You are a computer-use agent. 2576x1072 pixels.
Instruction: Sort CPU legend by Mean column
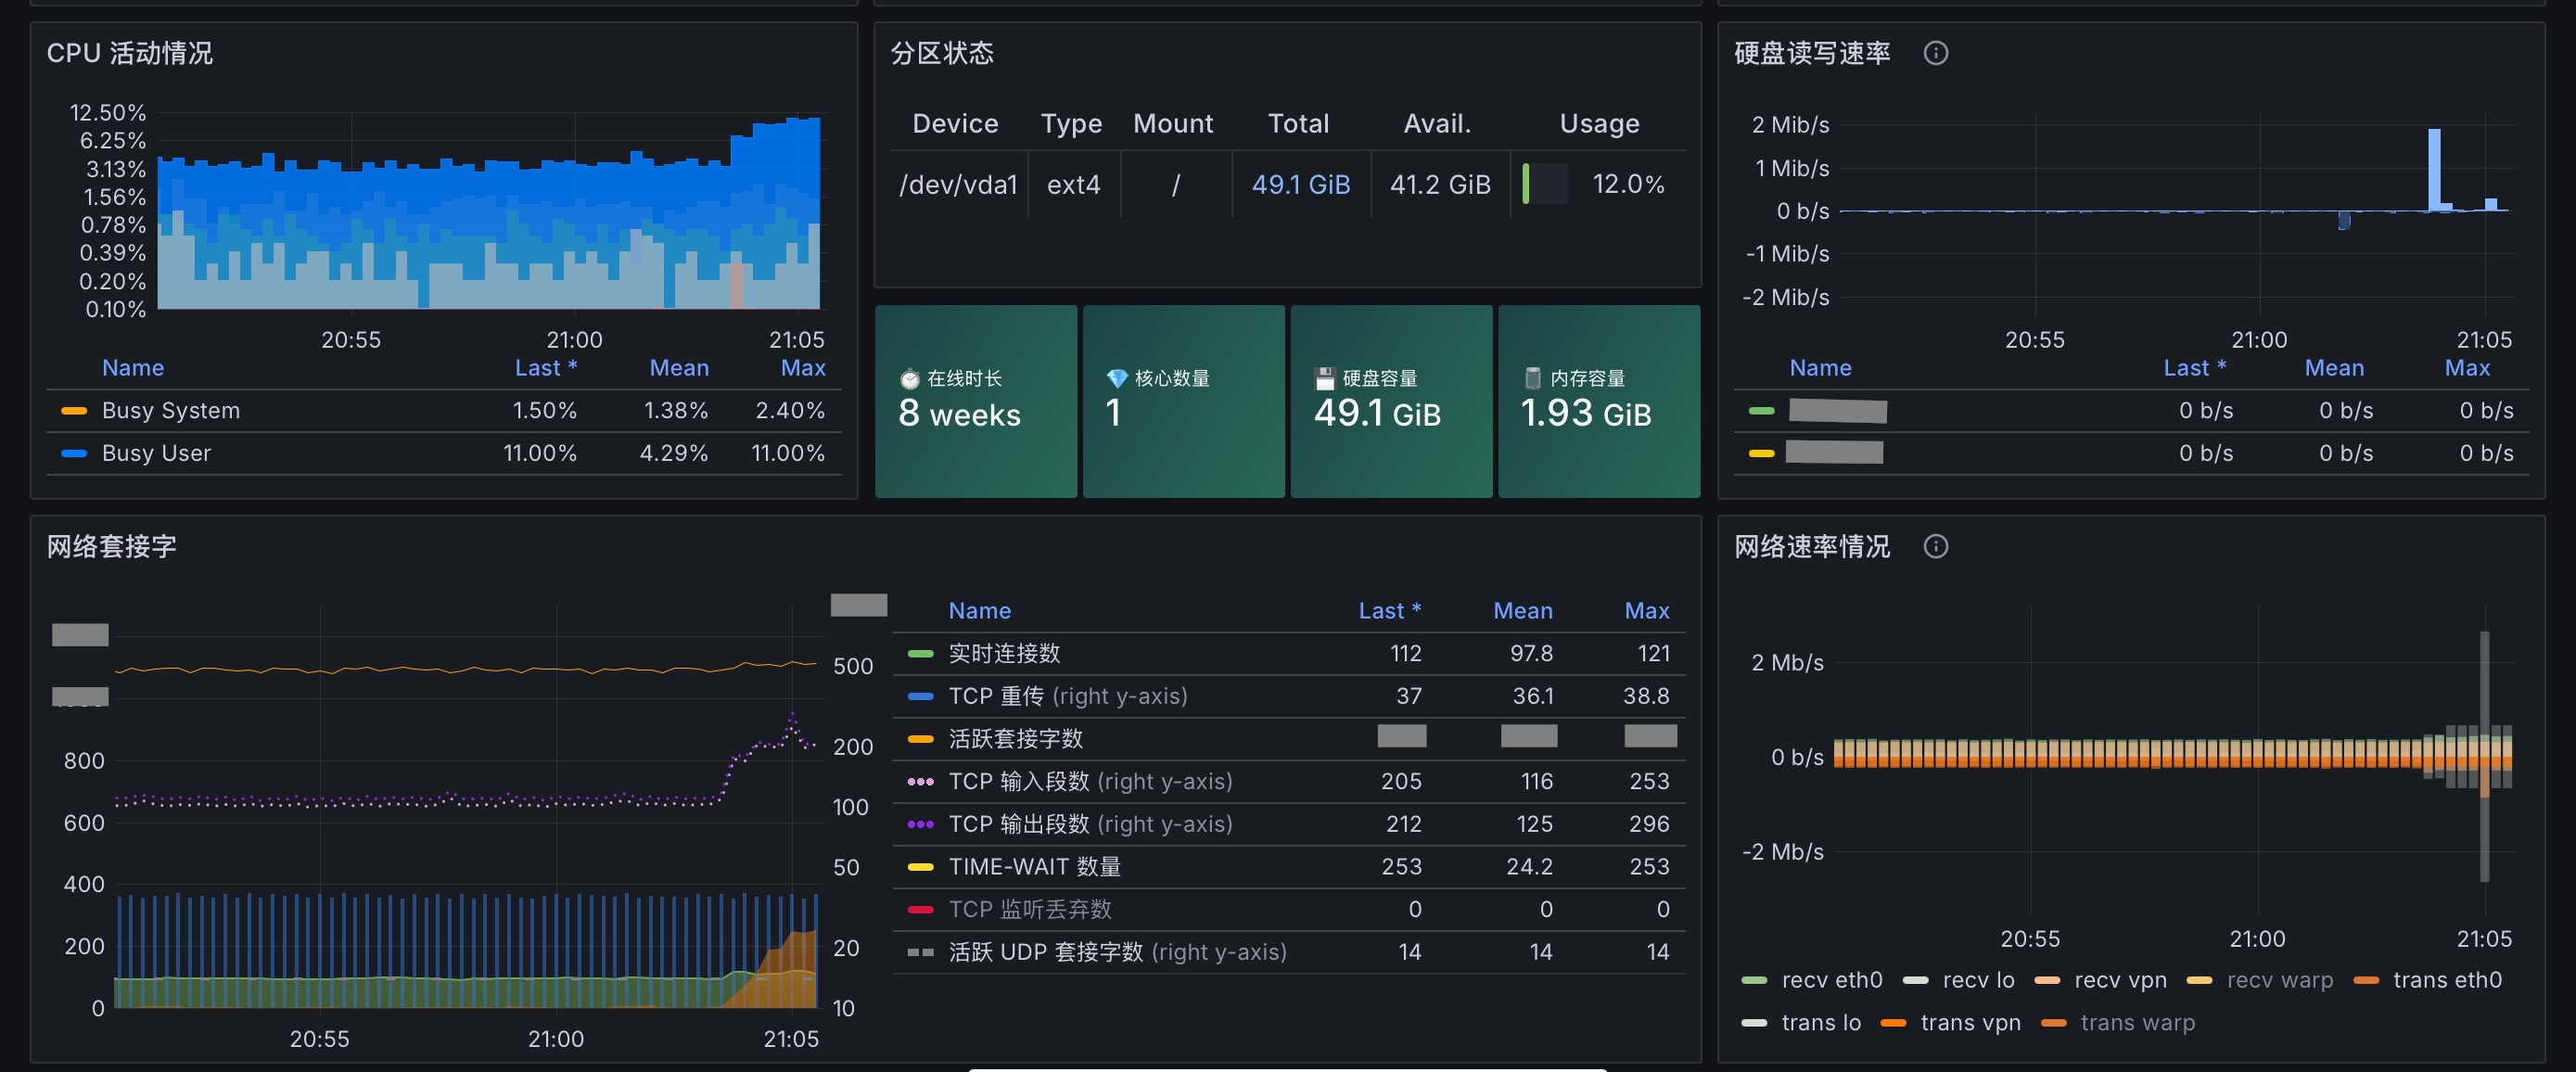pyautogui.click(x=679, y=368)
